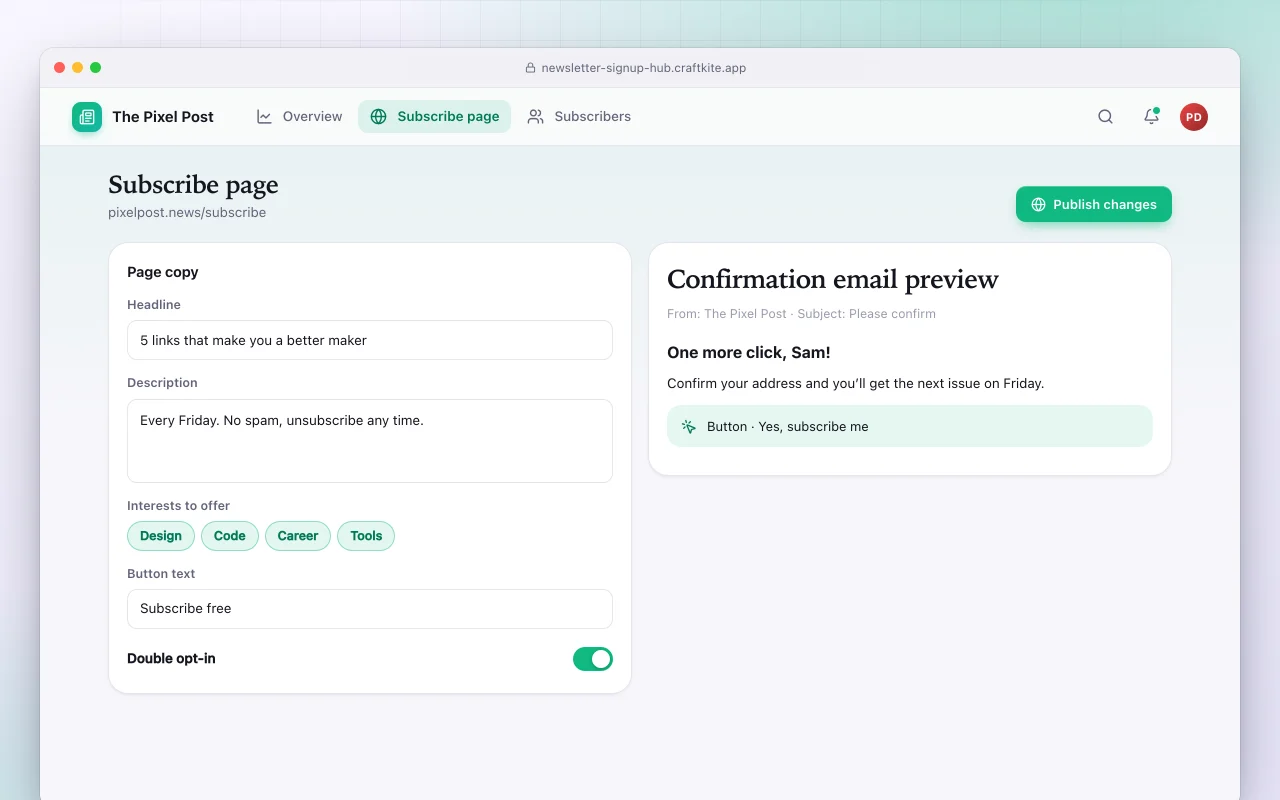Click the 'Subscribe page' page heading
Image resolution: width=1280 pixels, height=800 pixels.
193,185
